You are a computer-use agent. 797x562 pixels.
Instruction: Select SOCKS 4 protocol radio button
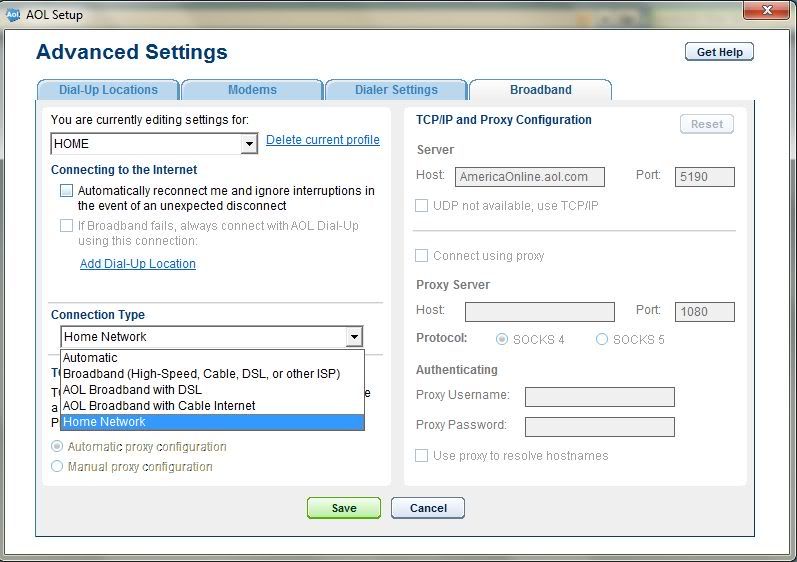pyautogui.click(x=502, y=339)
